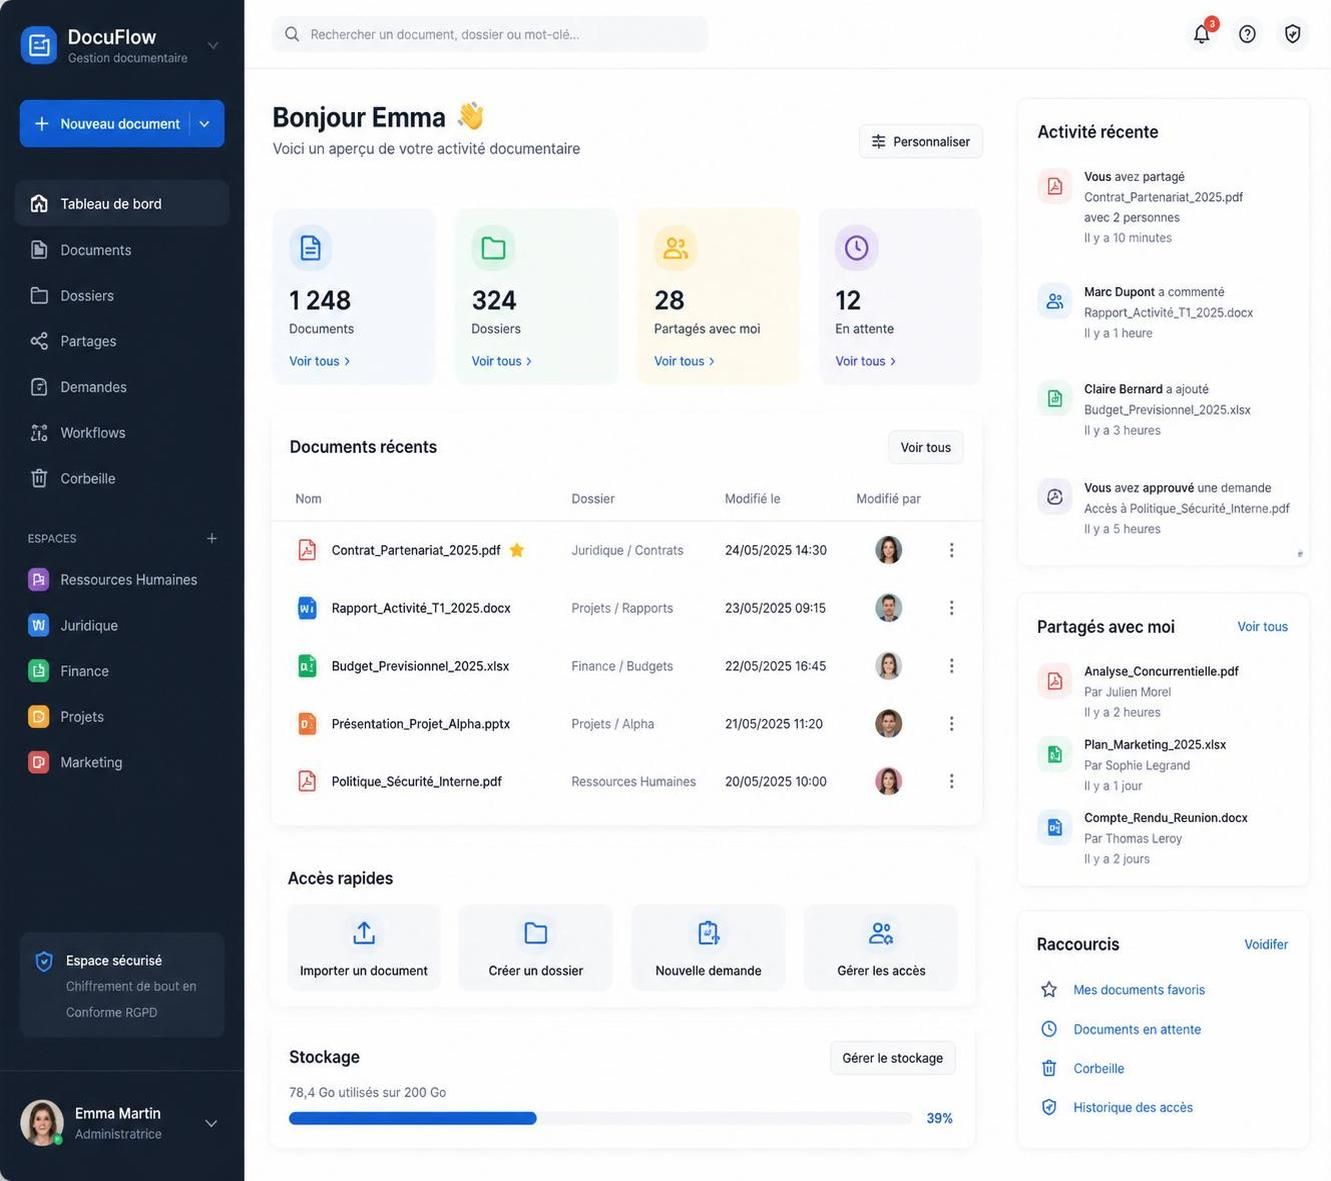Click Voir tous in Partagés avec moi panel
The height and width of the screenshot is (1181, 1331).
[1262, 627]
